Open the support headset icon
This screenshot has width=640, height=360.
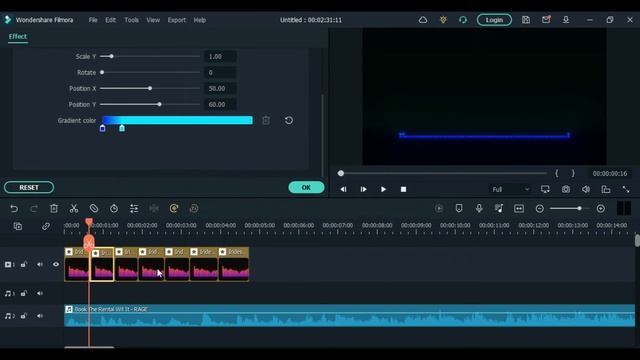[462, 20]
